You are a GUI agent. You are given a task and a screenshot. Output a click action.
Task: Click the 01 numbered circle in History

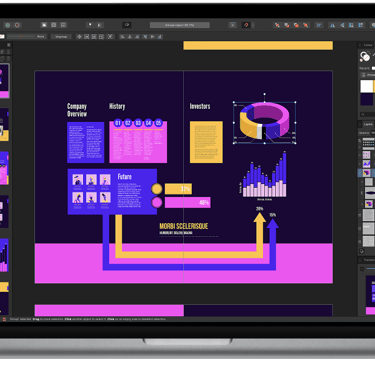pos(118,123)
